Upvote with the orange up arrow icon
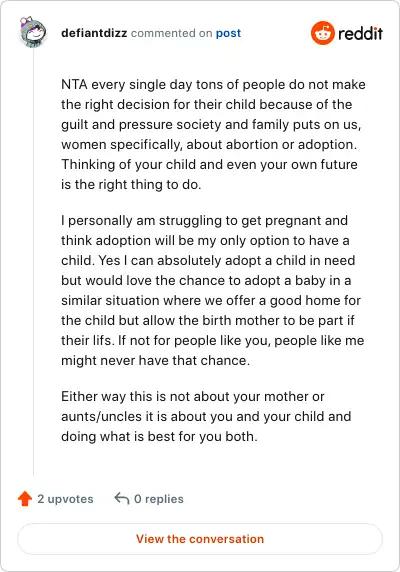The image size is (400, 572). [25, 499]
